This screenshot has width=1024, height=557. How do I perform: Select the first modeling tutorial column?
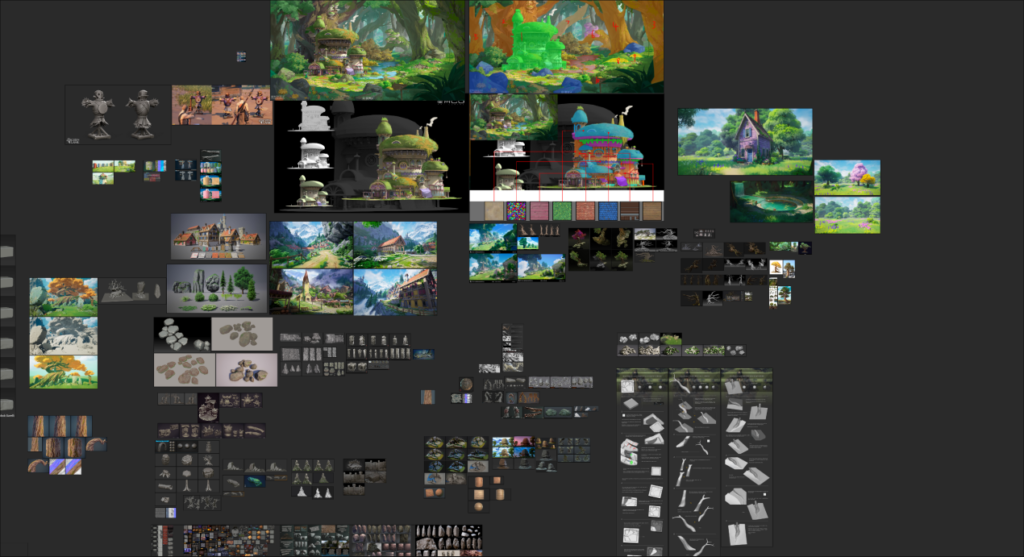point(643,462)
